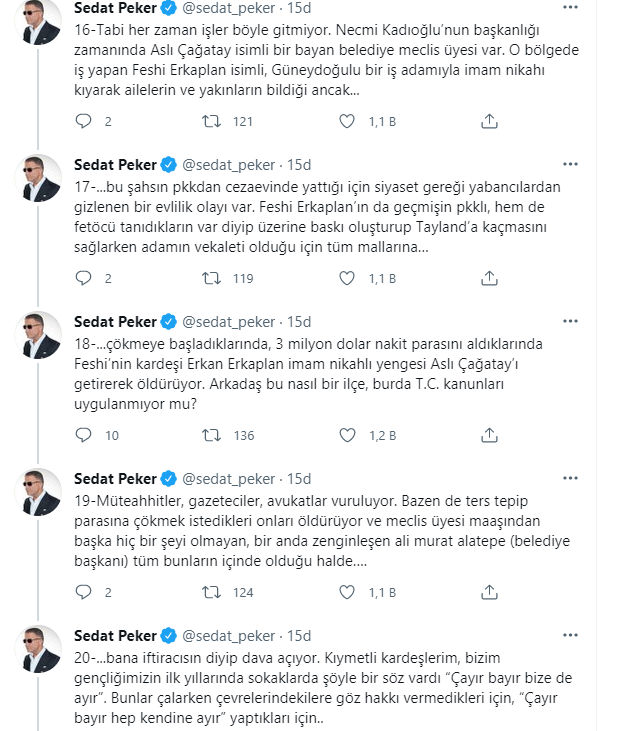Like tweet 18 about Erkan Erkaplan
Viewport: 621px width, 731px height.
pyautogui.click(x=347, y=435)
